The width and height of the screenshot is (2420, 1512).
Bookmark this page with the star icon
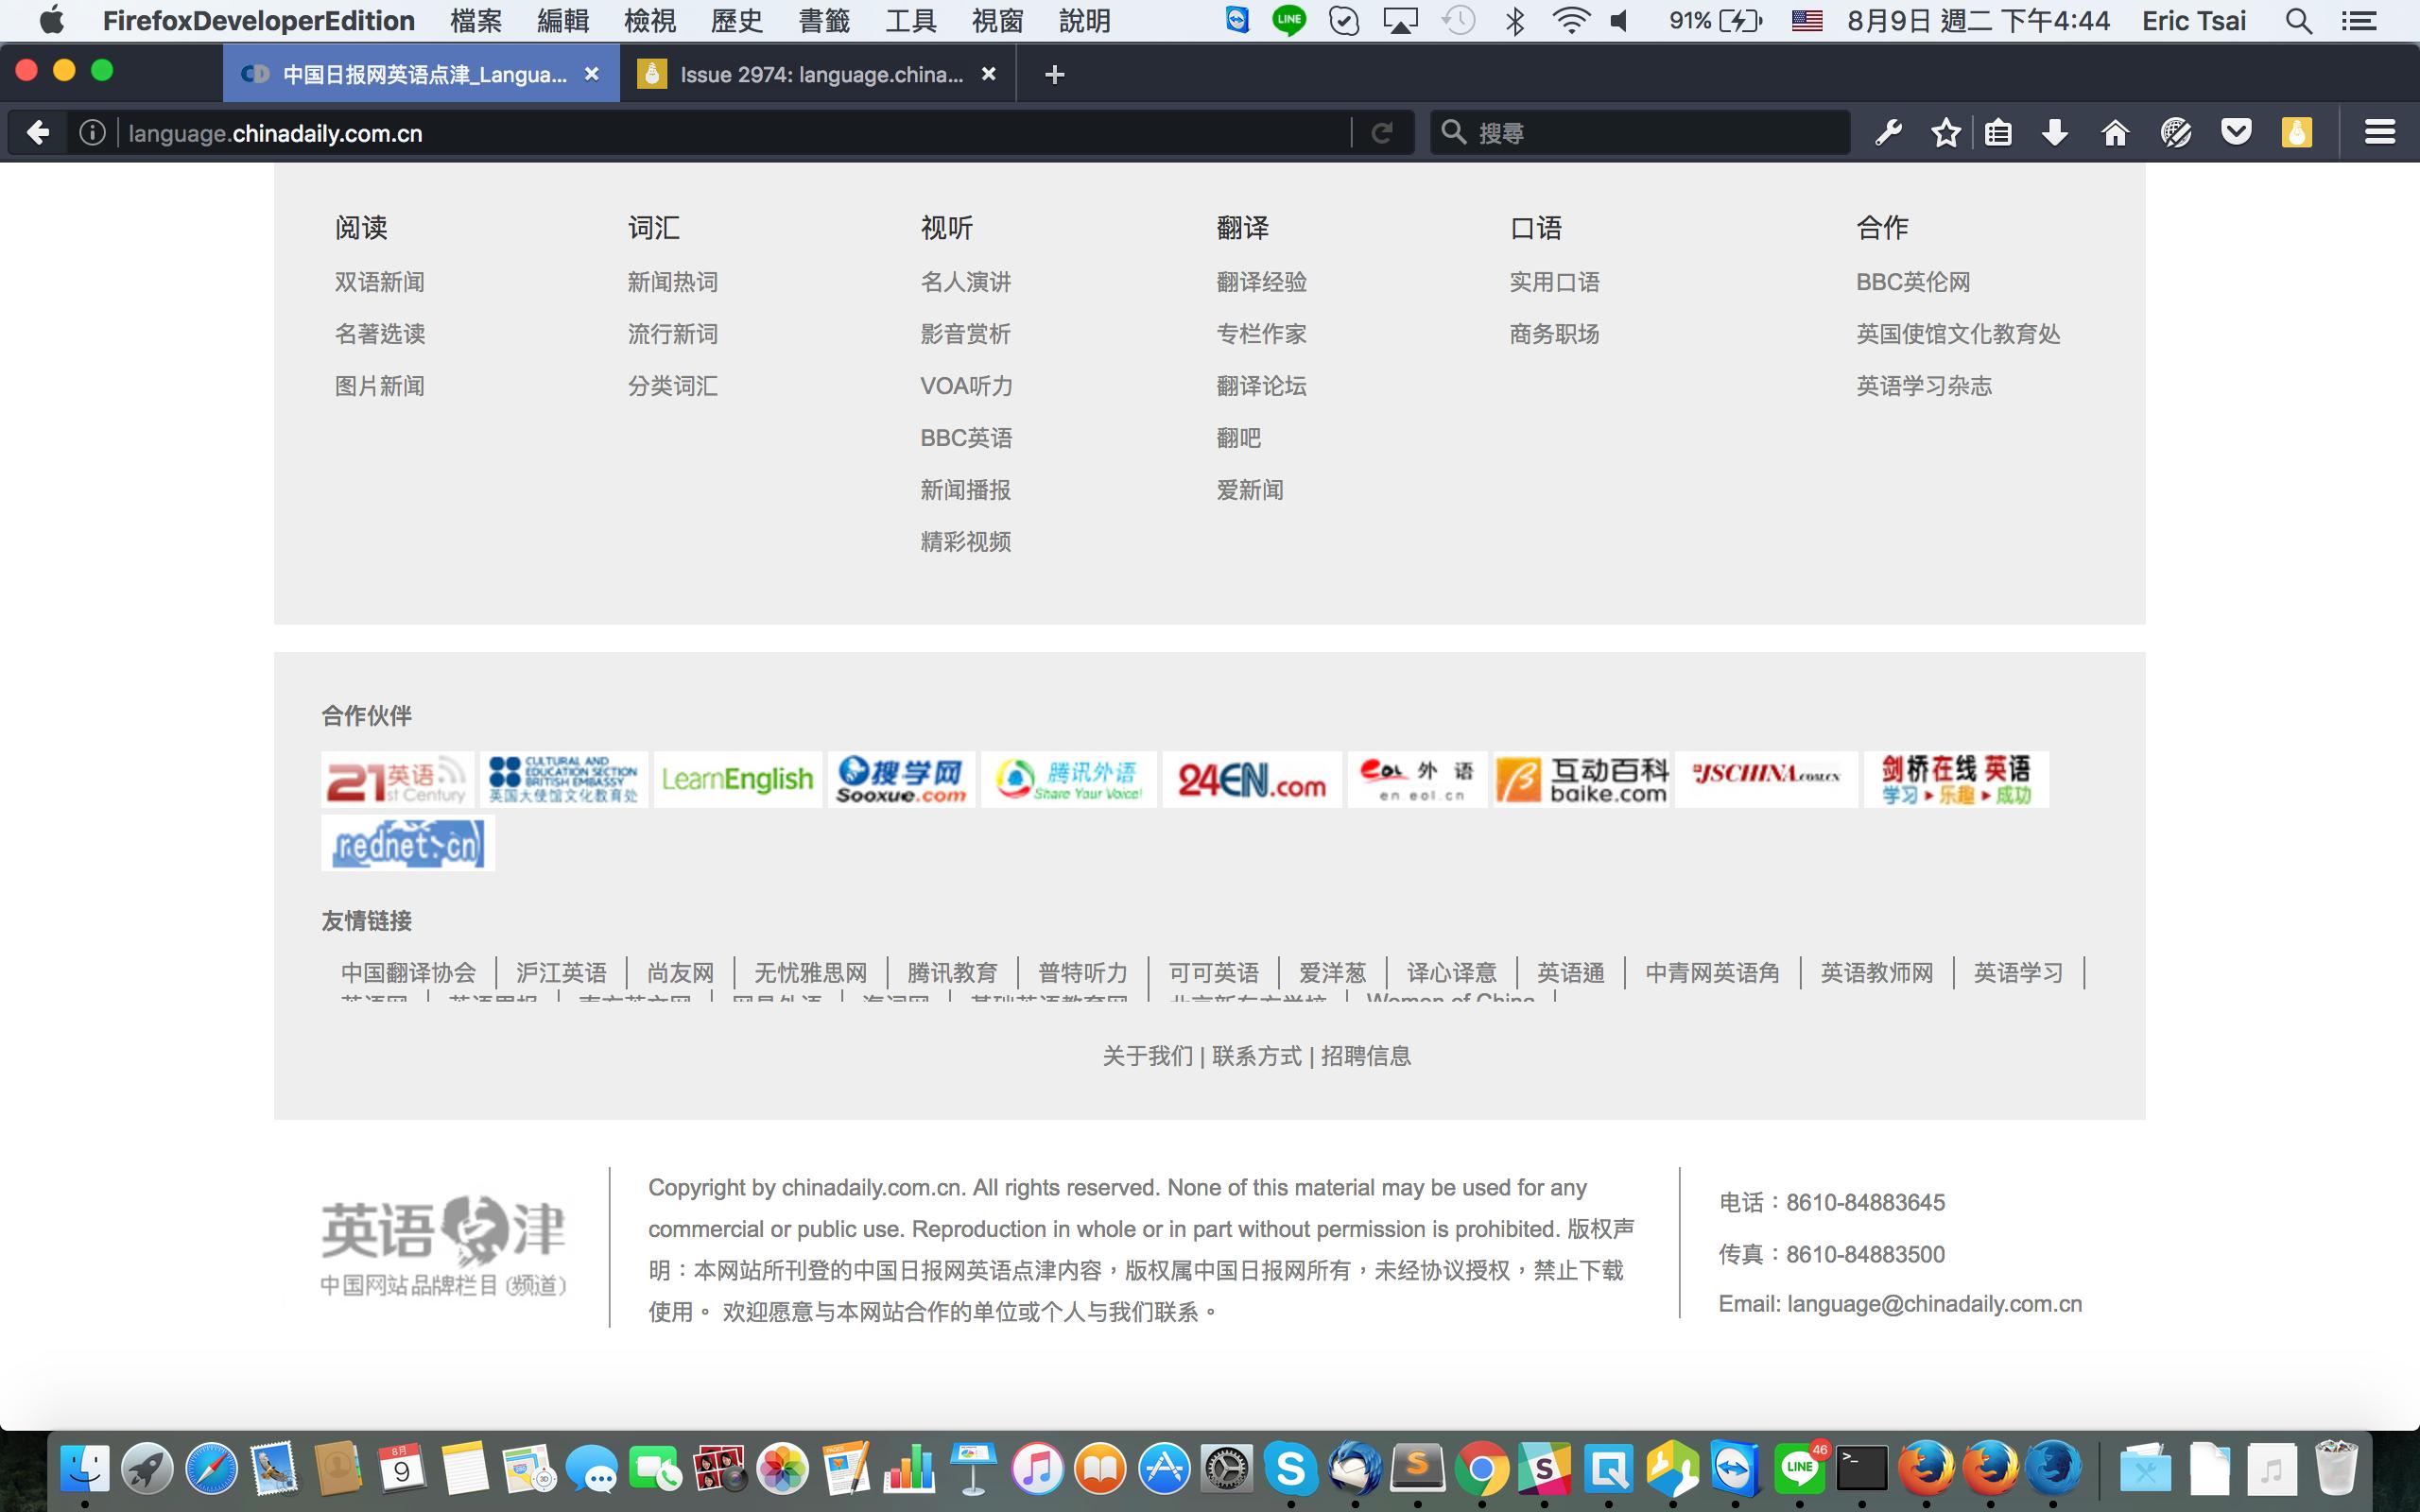point(1946,132)
